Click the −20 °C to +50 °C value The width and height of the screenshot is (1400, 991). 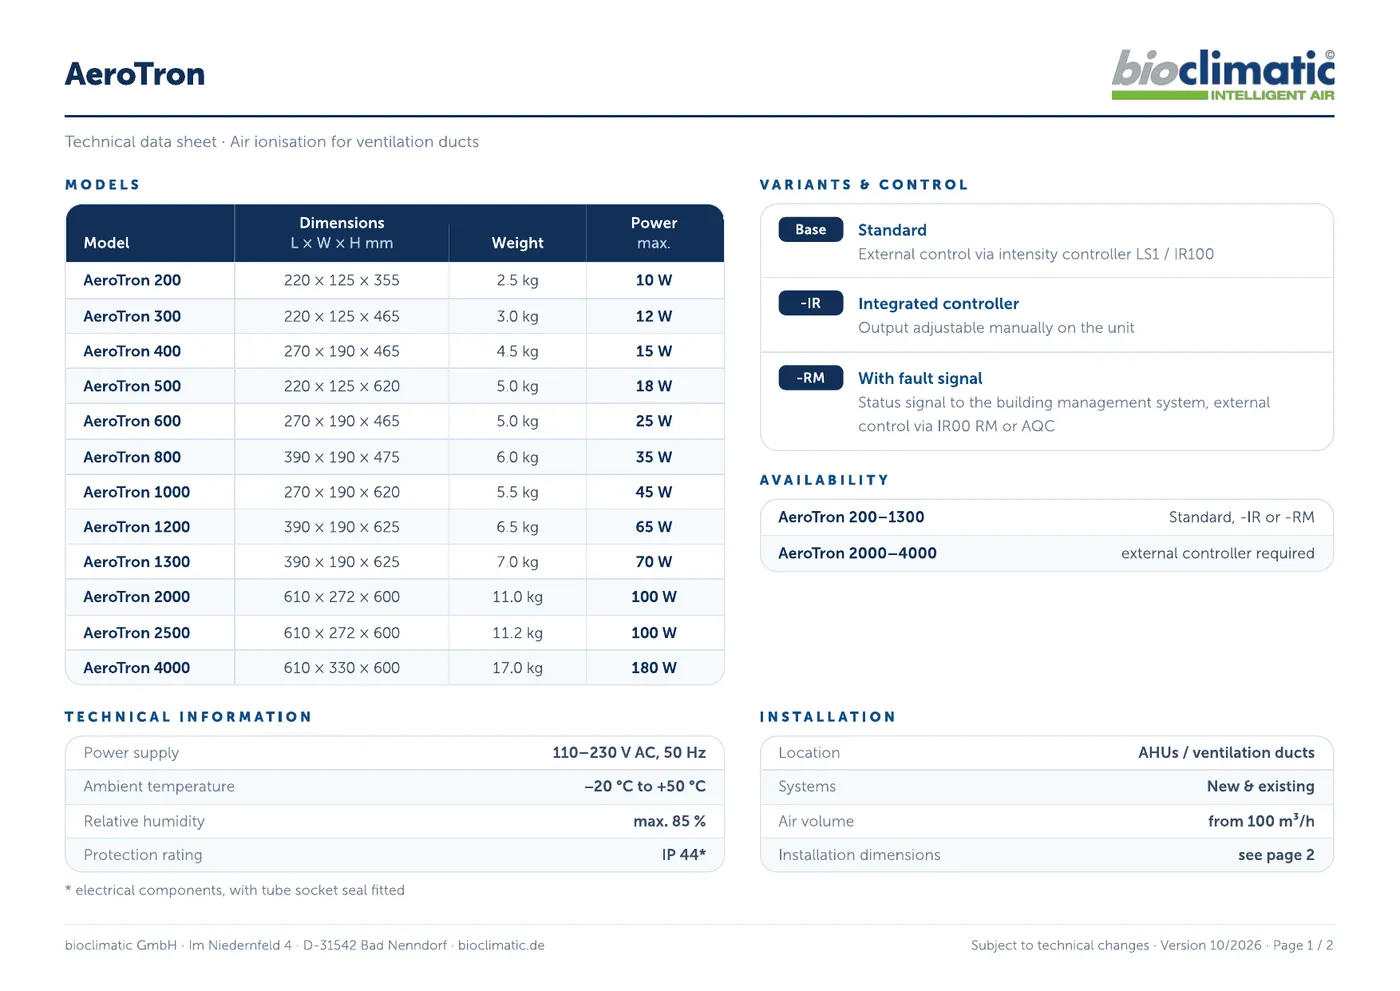645,787
